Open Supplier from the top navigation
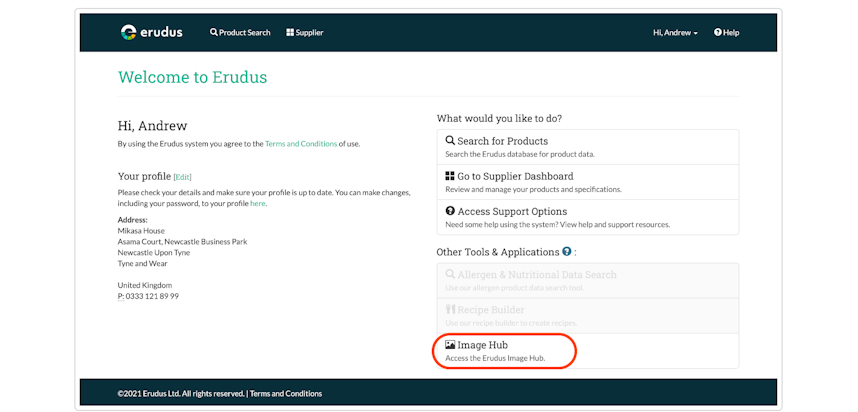858x412 pixels. click(305, 32)
